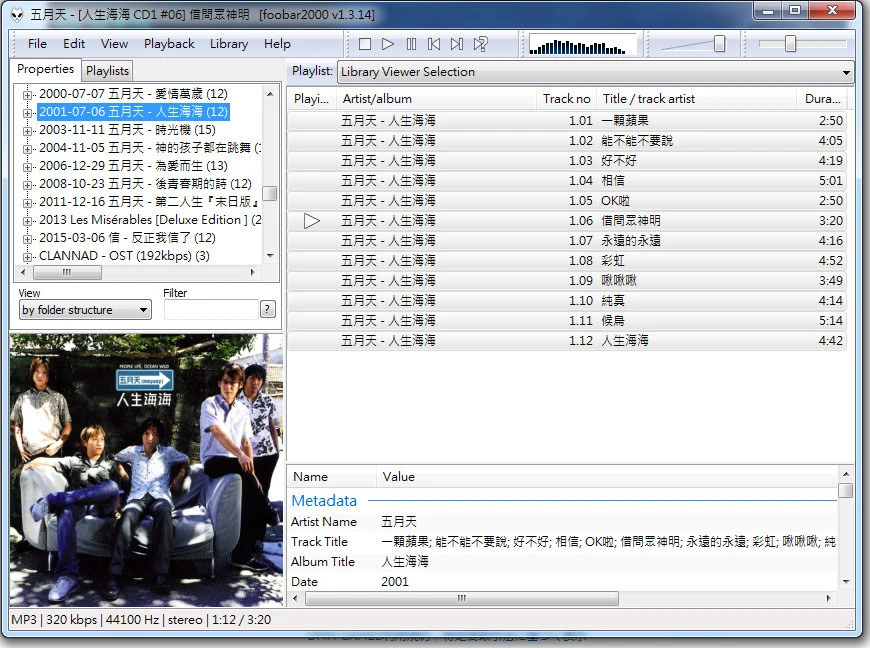Sort by the Track no column header
Image resolution: width=870 pixels, height=648 pixels.
click(566, 99)
